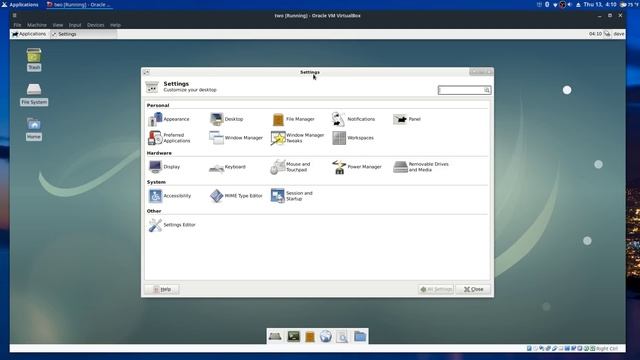Open File Manager settings
Image resolution: width=640 pixels, height=360 pixels.
293,119
